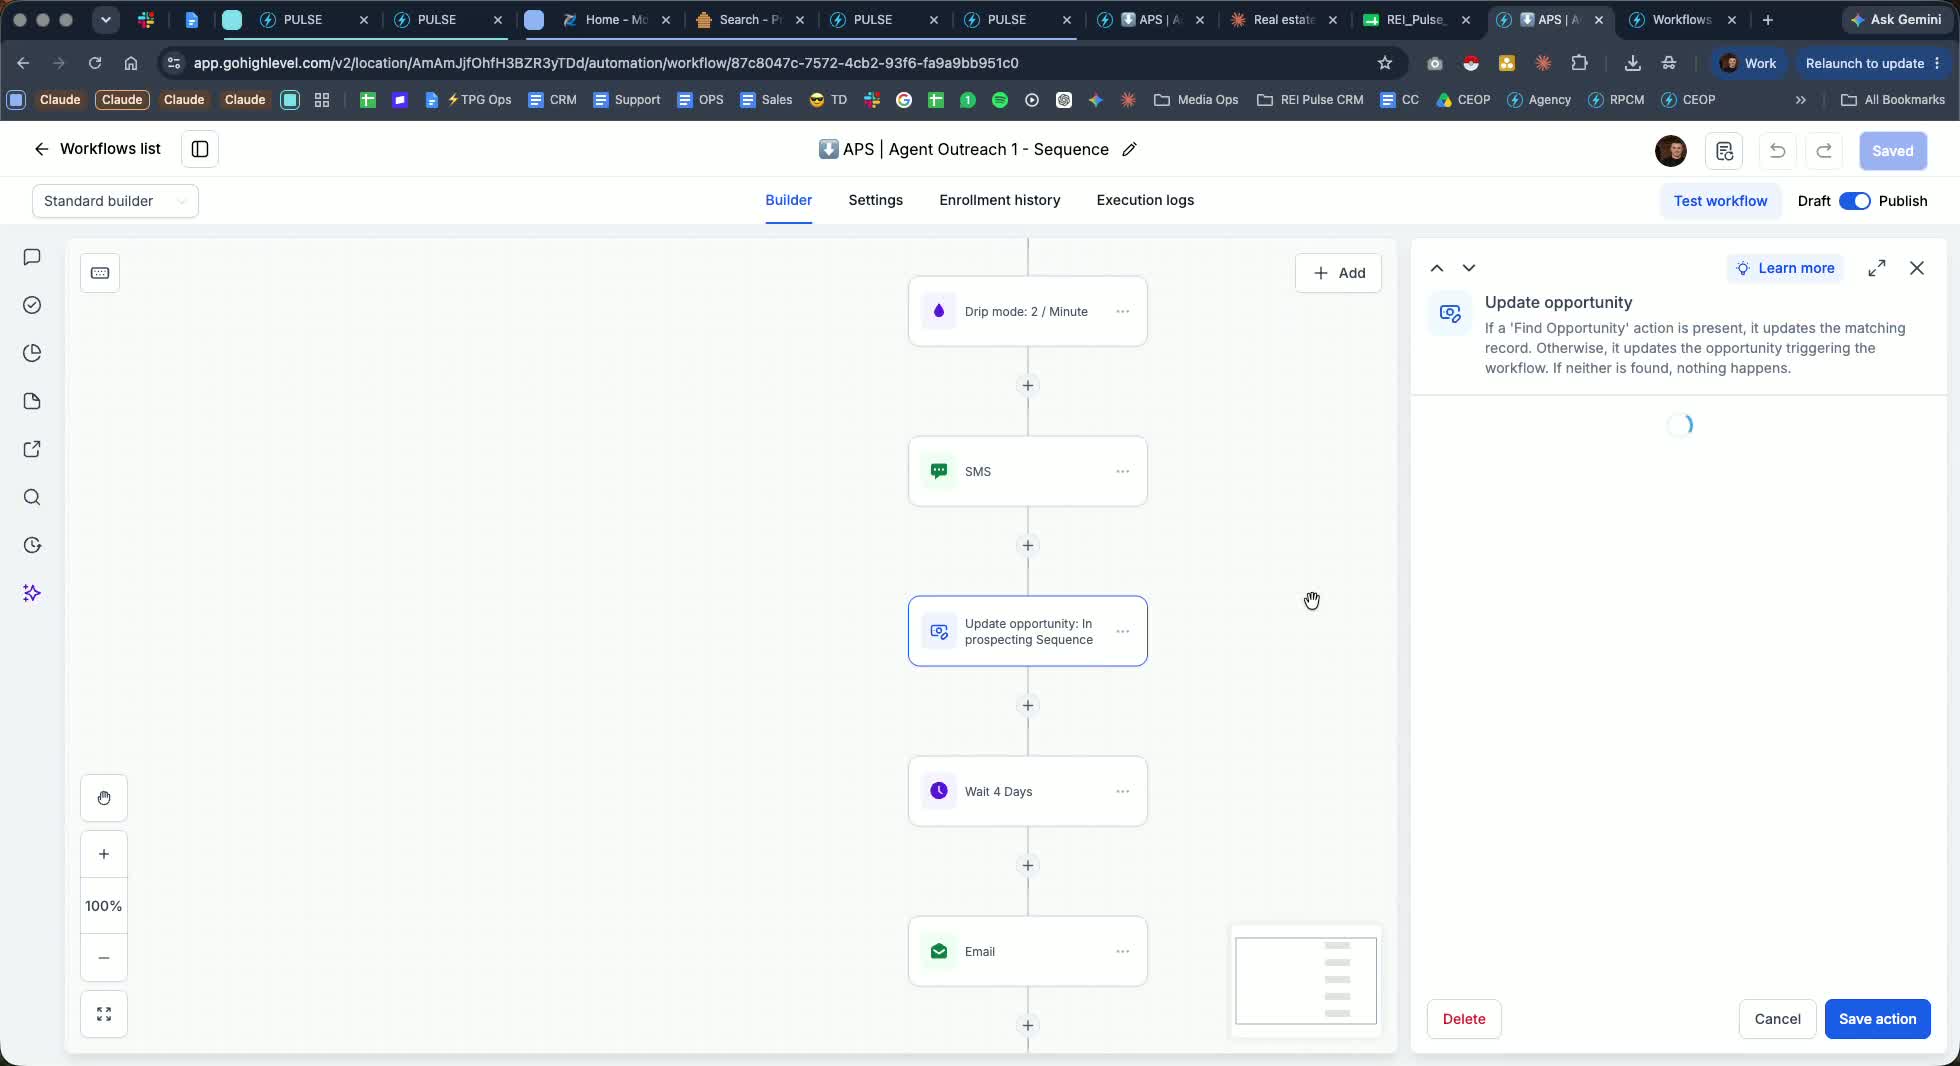Click the fit-to-screen canvas icon
Viewport: 1960px width, 1066px height.
(104, 1014)
